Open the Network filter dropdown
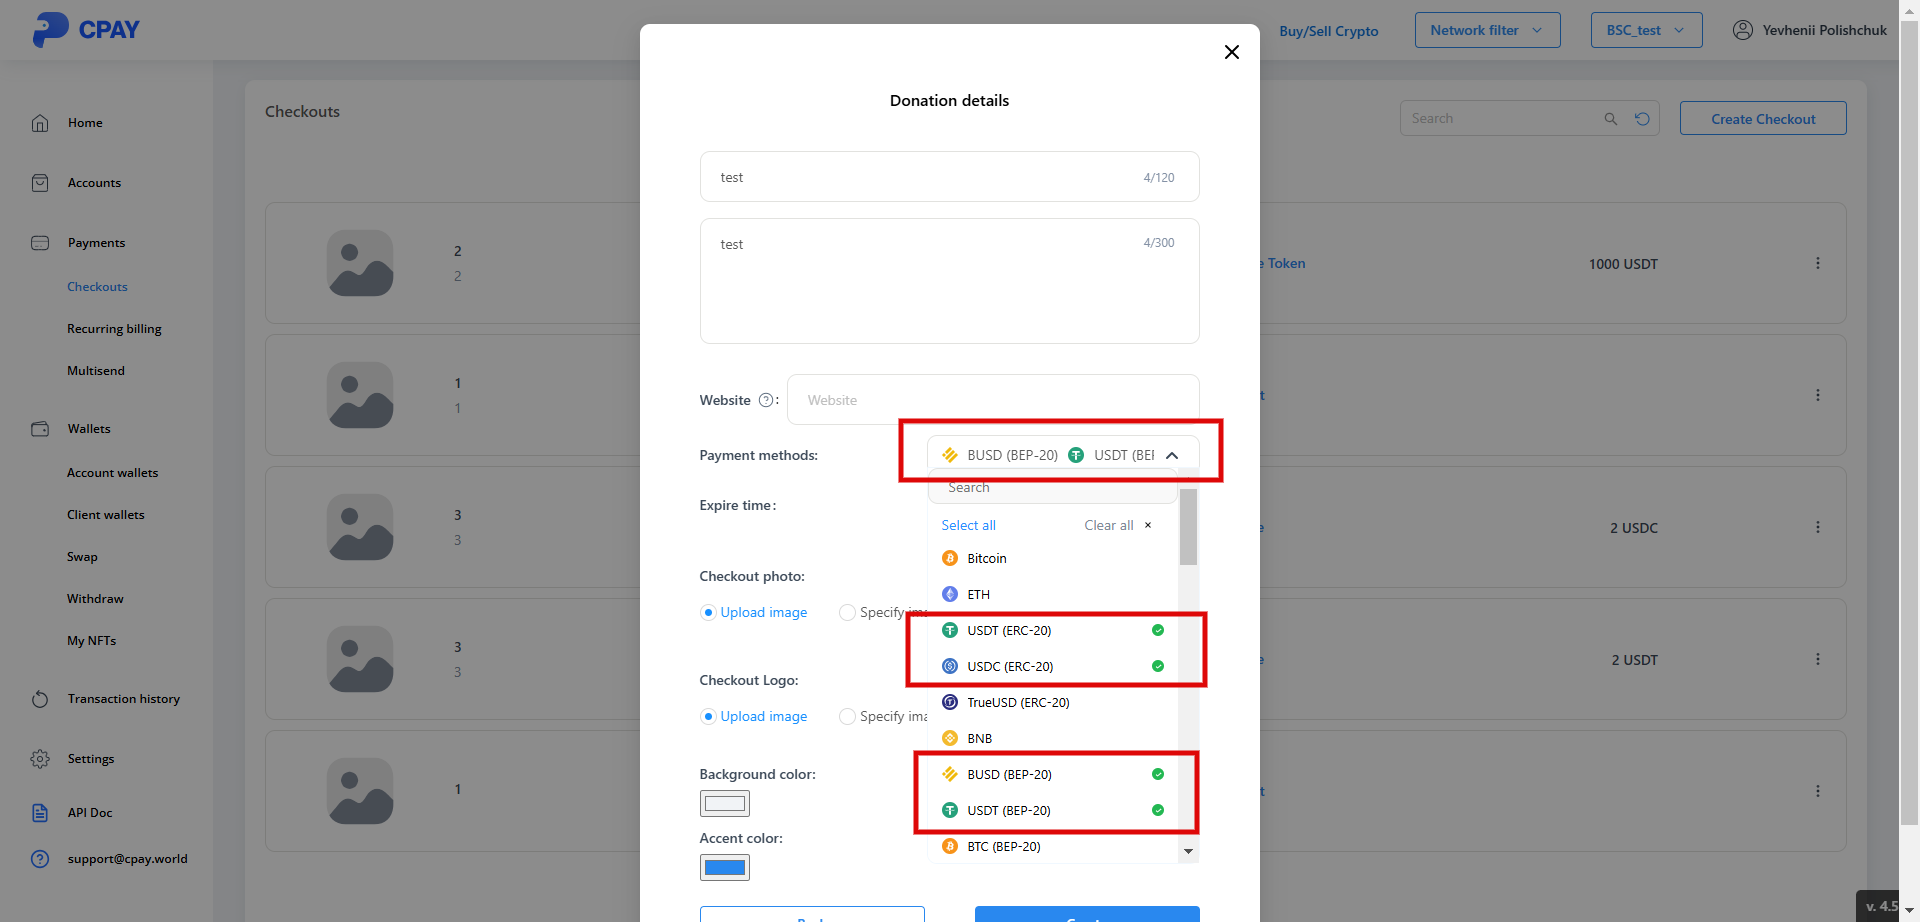Image resolution: width=1920 pixels, height=922 pixels. pos(1487,30)
